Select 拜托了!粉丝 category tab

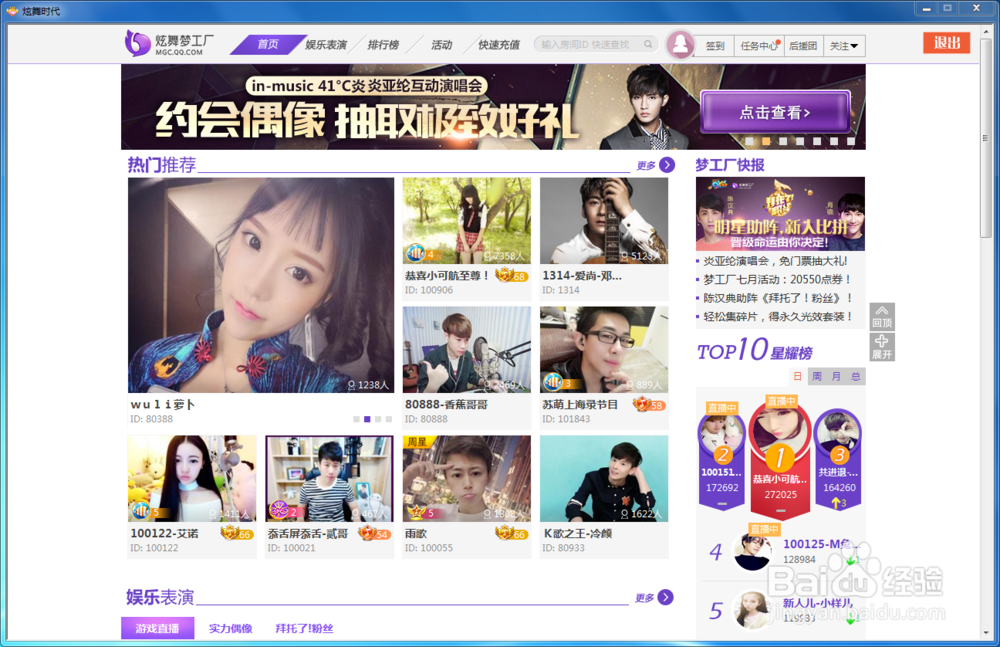[304, 628]
